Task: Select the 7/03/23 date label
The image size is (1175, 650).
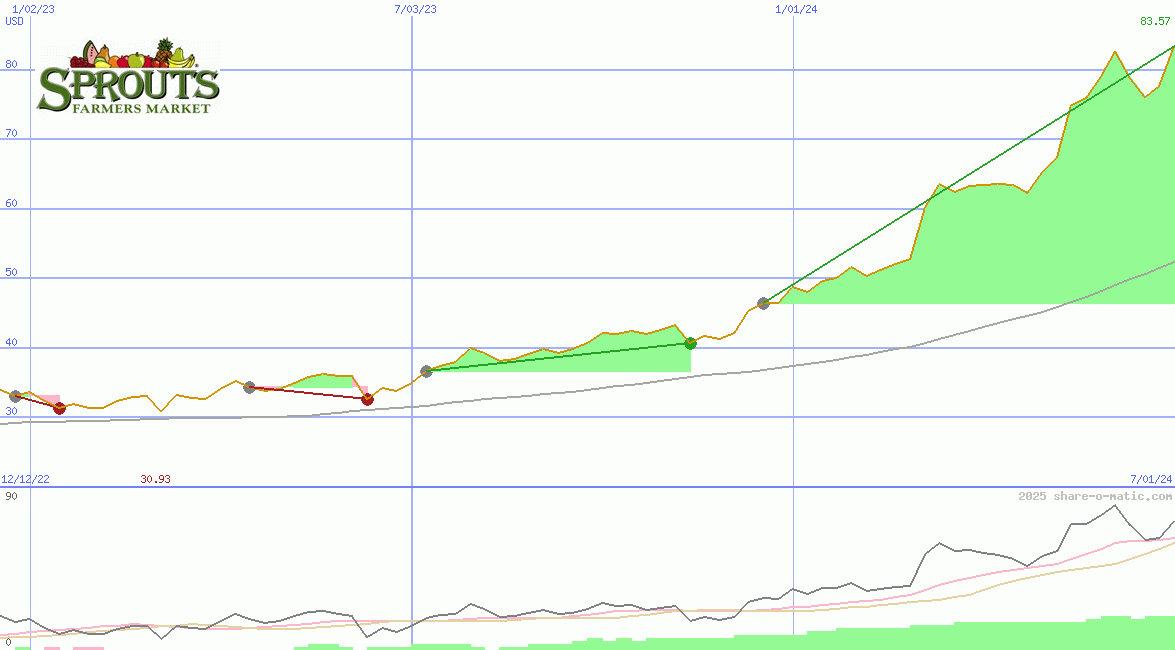Action: click(x=416, y=9)
